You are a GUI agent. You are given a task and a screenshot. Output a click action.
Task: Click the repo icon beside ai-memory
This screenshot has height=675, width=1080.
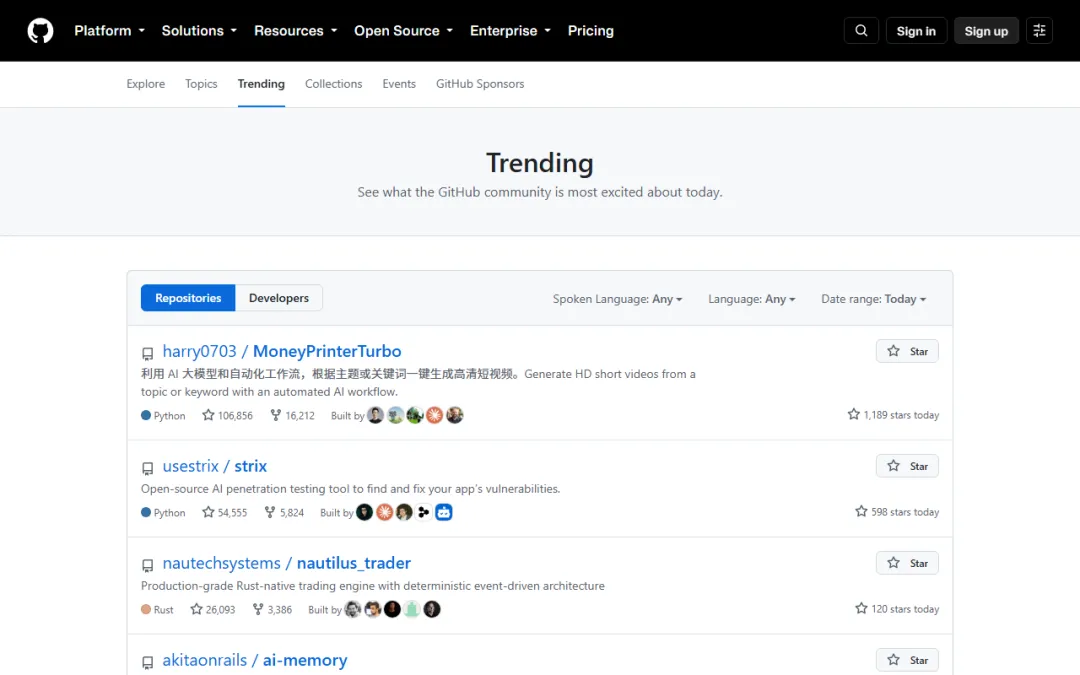[x=147, y=663]
